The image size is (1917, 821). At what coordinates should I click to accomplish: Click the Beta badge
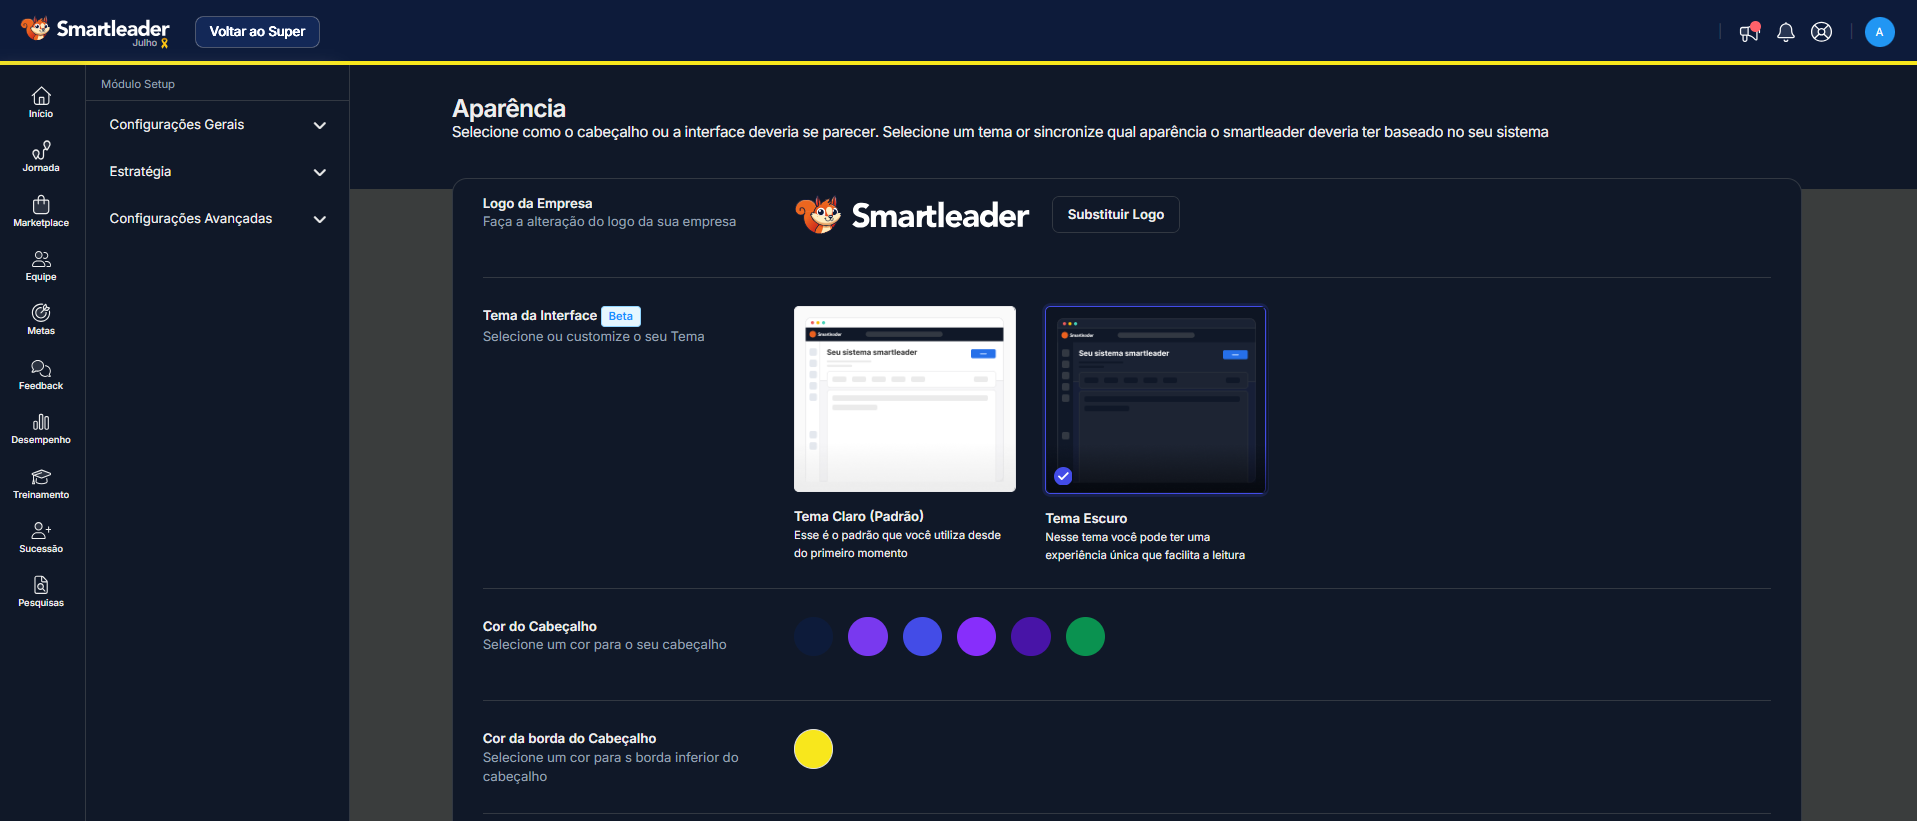point(621,316)
